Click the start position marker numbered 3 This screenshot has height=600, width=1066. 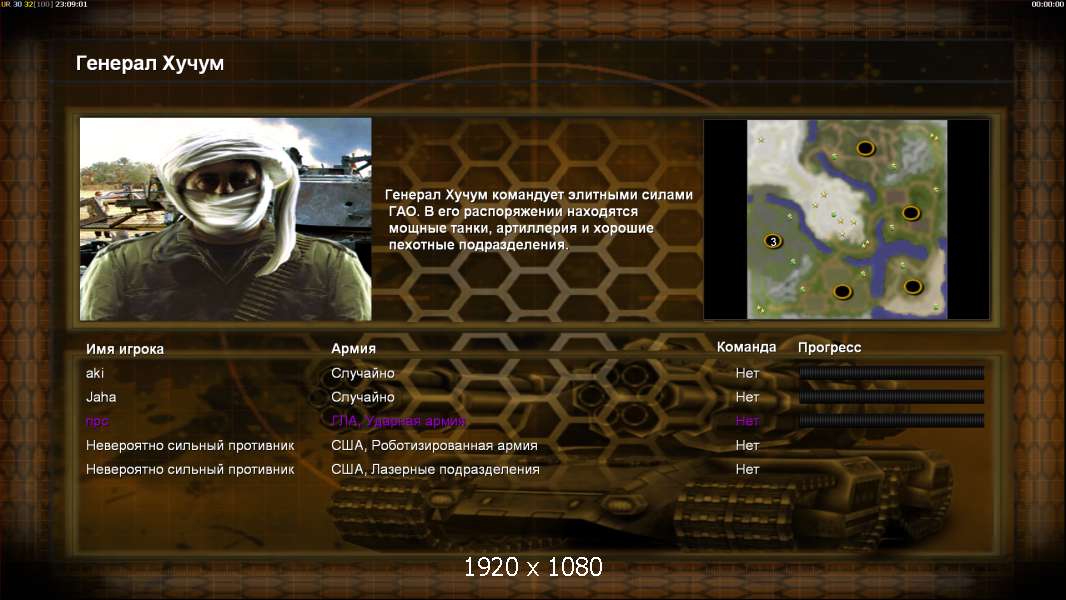[773, 241]
